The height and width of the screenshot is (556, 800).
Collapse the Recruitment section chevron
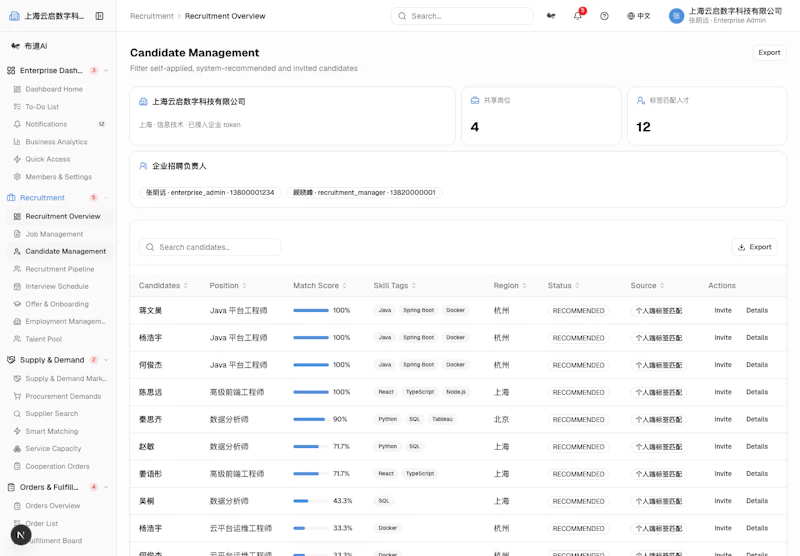pyautogui.click(x=106, y=197)
